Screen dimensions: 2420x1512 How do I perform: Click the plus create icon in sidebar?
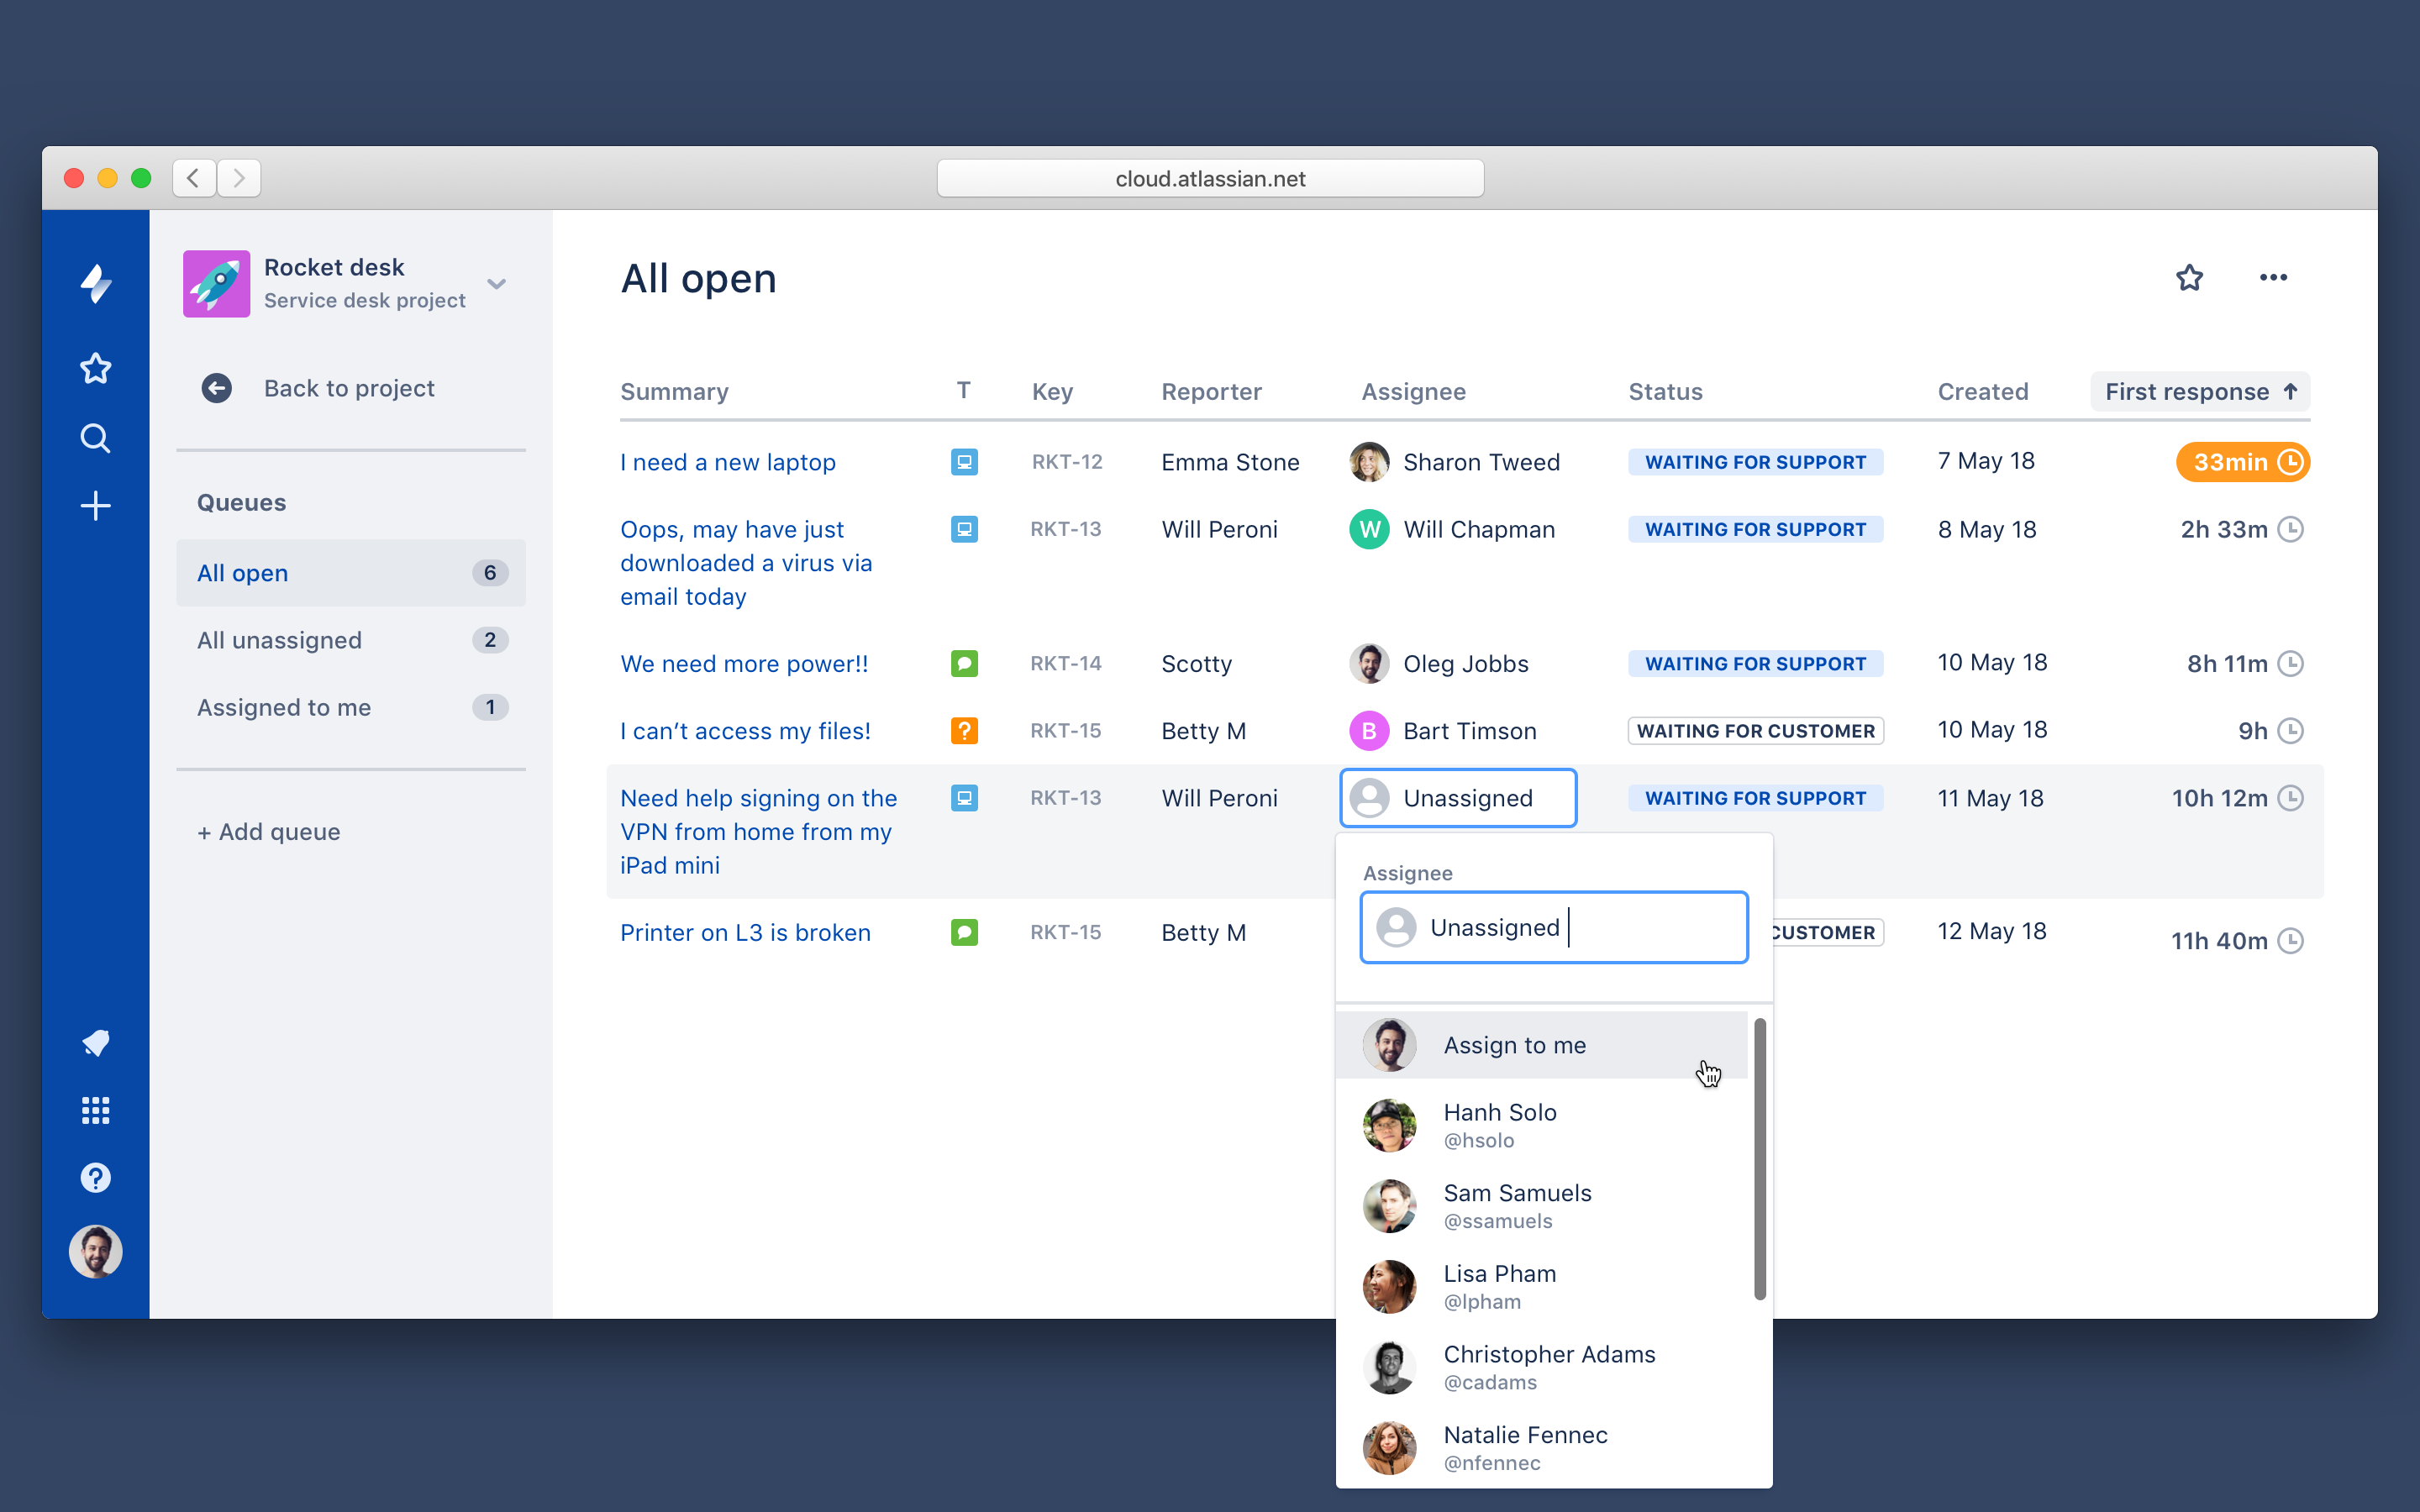95,506
